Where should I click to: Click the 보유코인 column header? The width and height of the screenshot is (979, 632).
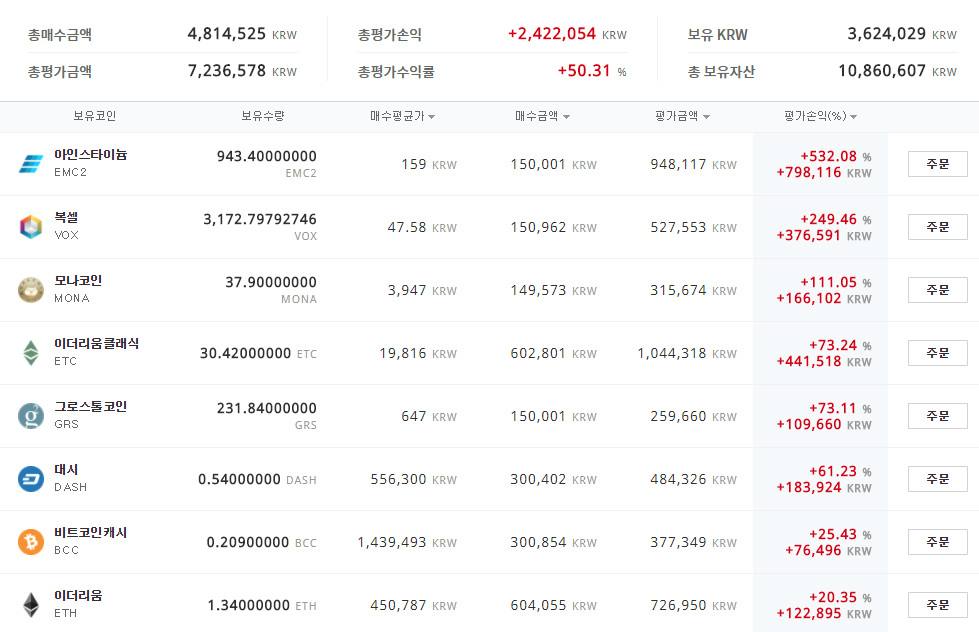[94, 116]
